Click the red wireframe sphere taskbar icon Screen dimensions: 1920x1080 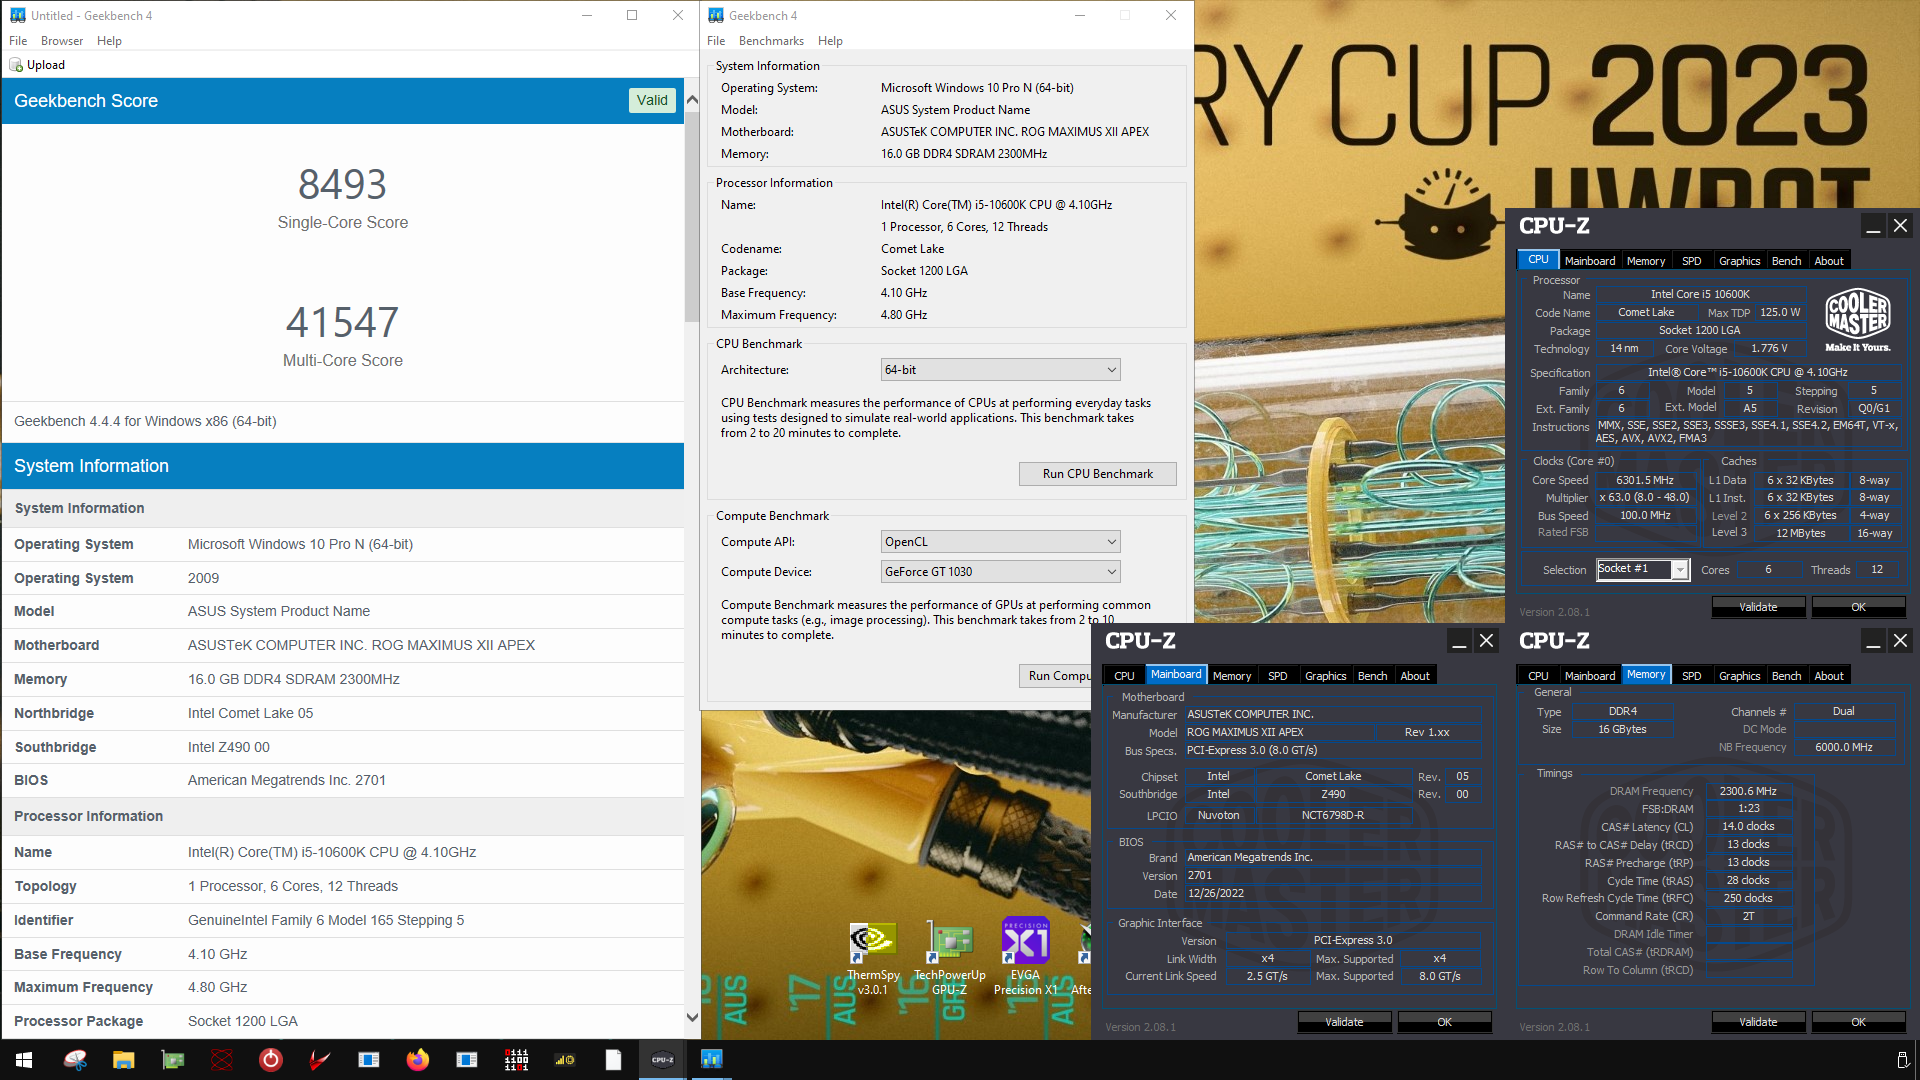(222, 1060)
